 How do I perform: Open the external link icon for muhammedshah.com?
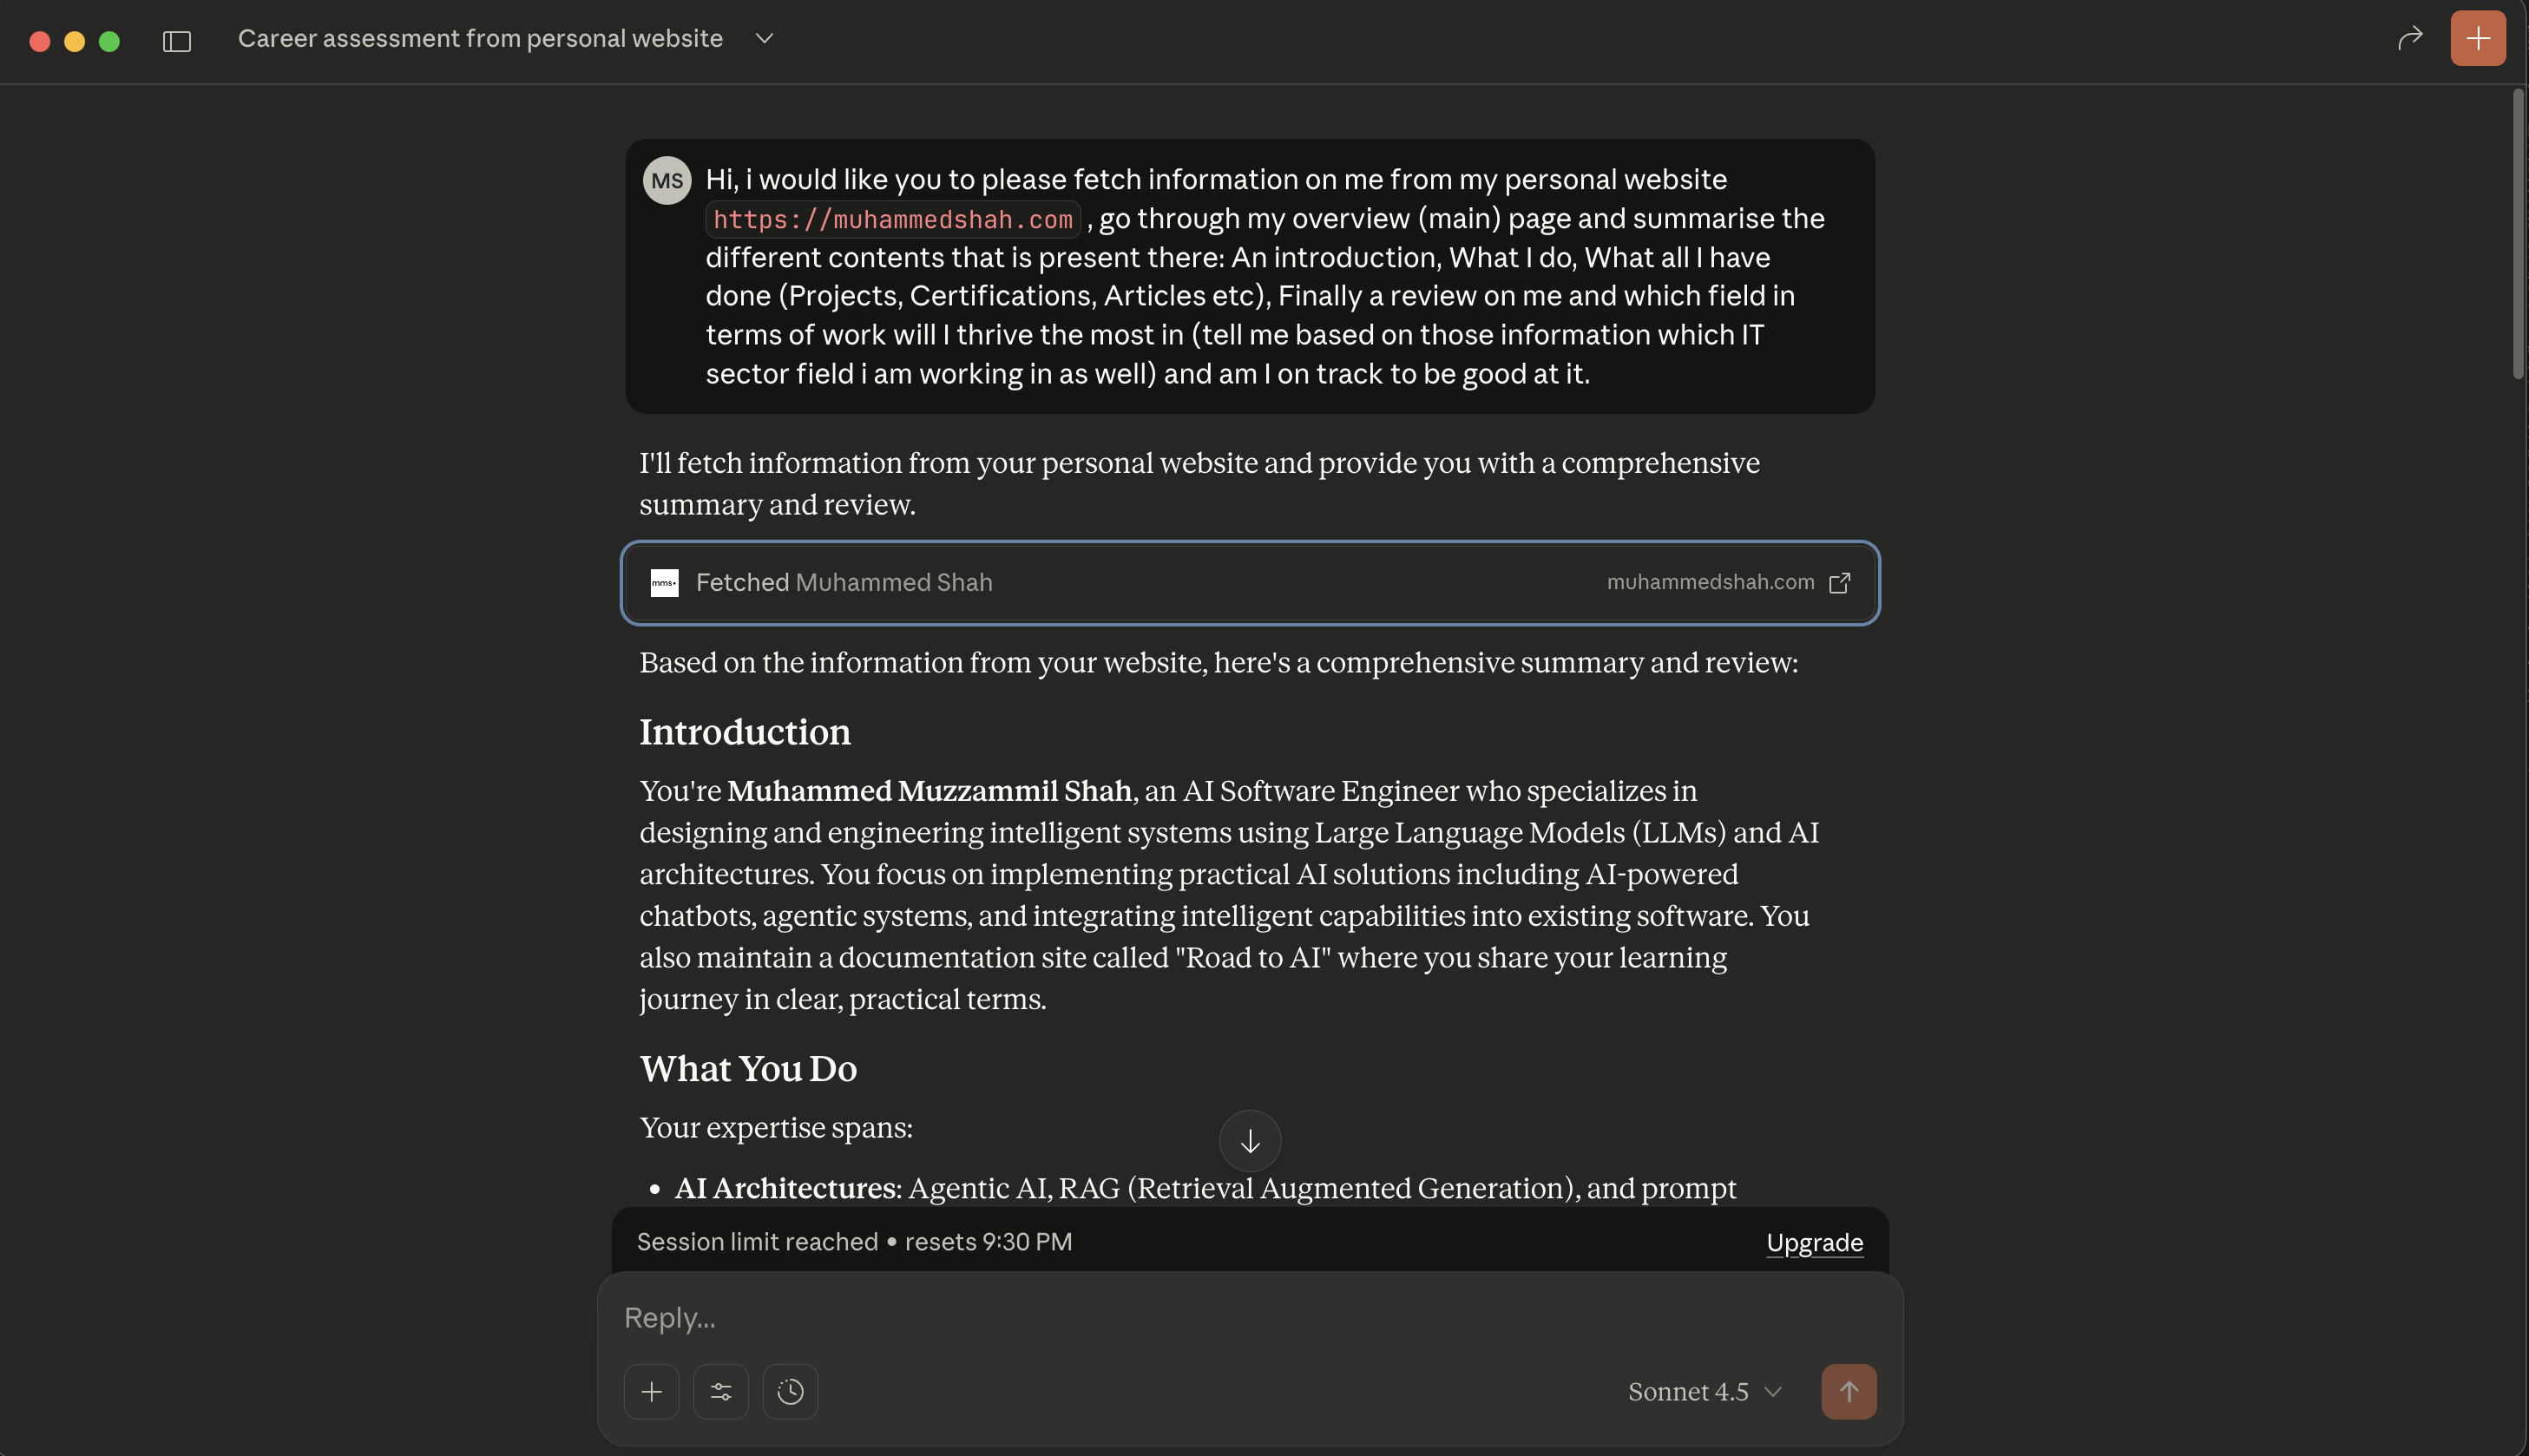tap(1839, 583)
